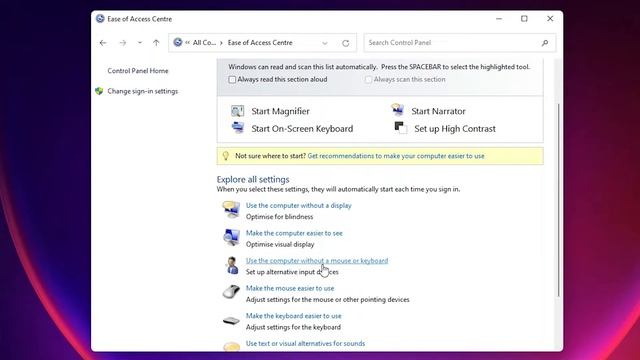640x360 pixels.
Task: Click the High Contrast icon
Action: [x=400, y=128]
